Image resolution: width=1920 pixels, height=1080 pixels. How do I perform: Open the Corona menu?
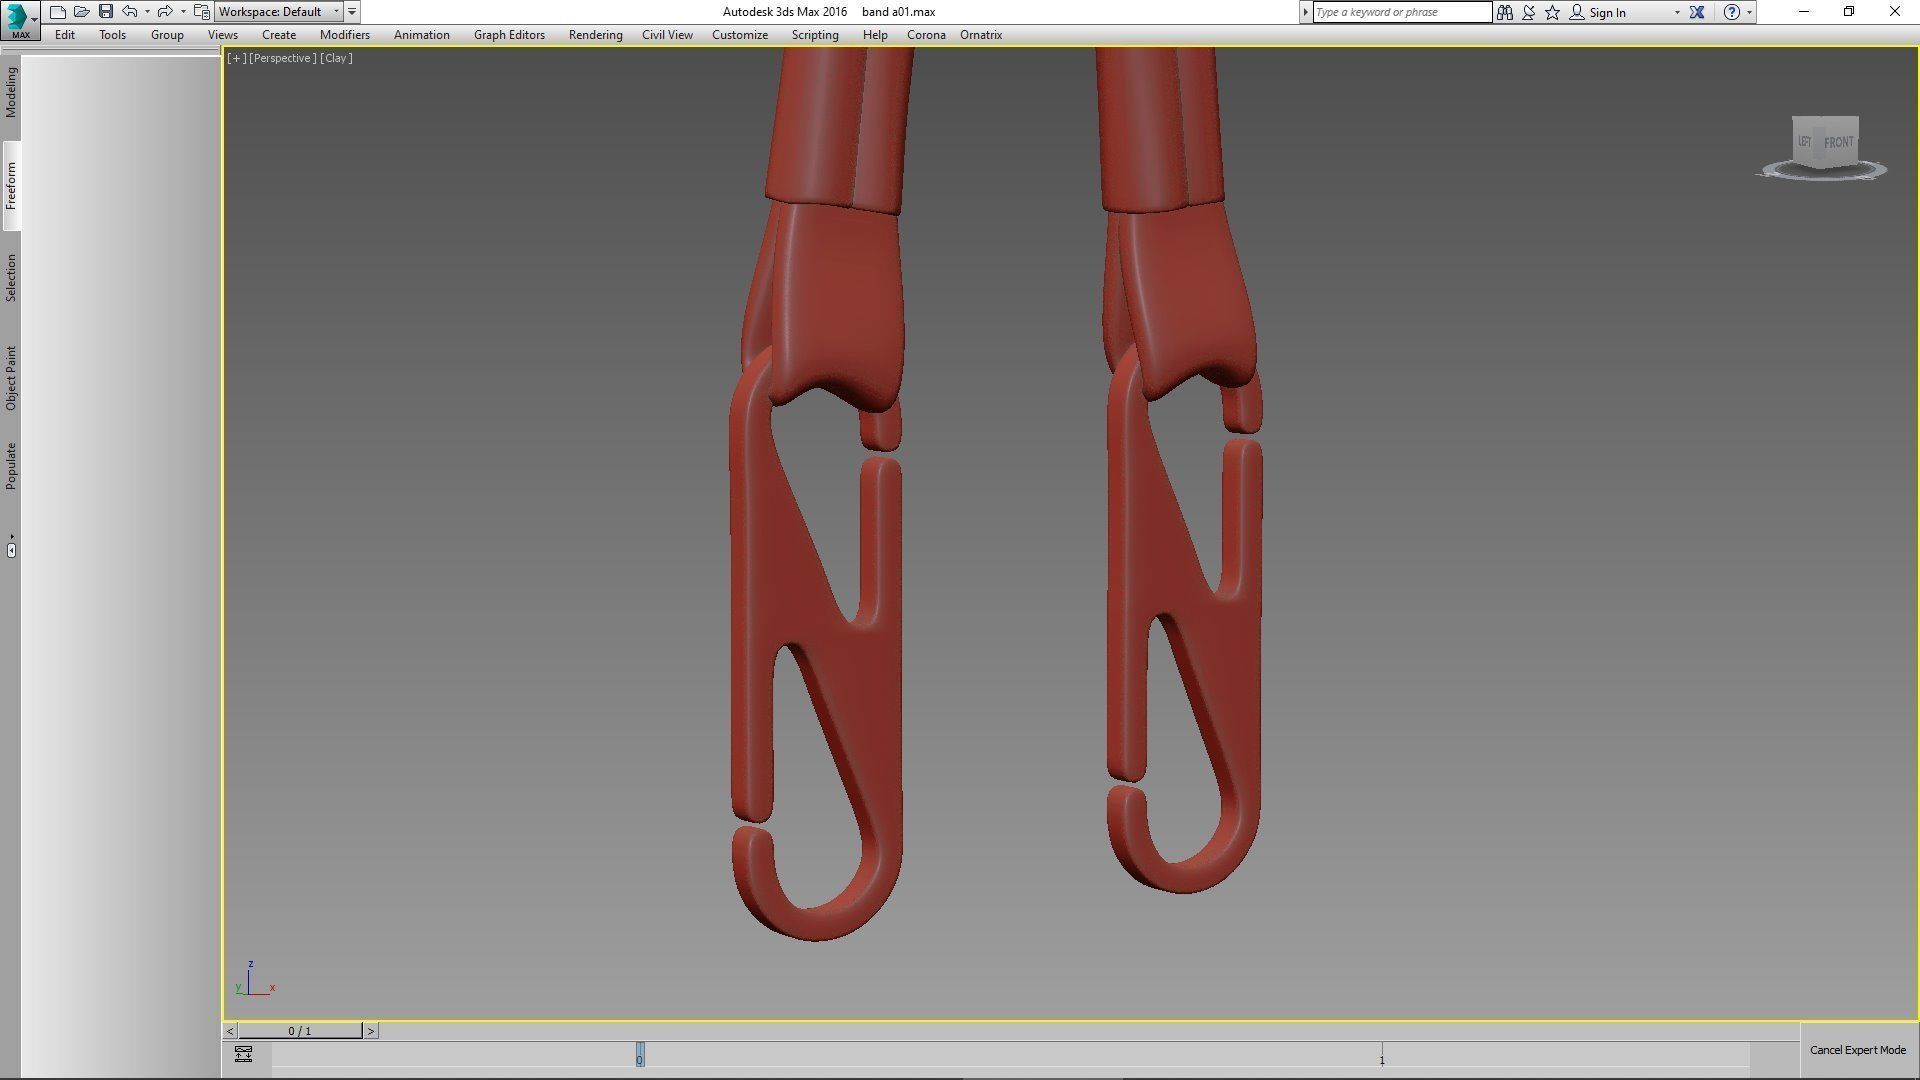click(926, 34)
